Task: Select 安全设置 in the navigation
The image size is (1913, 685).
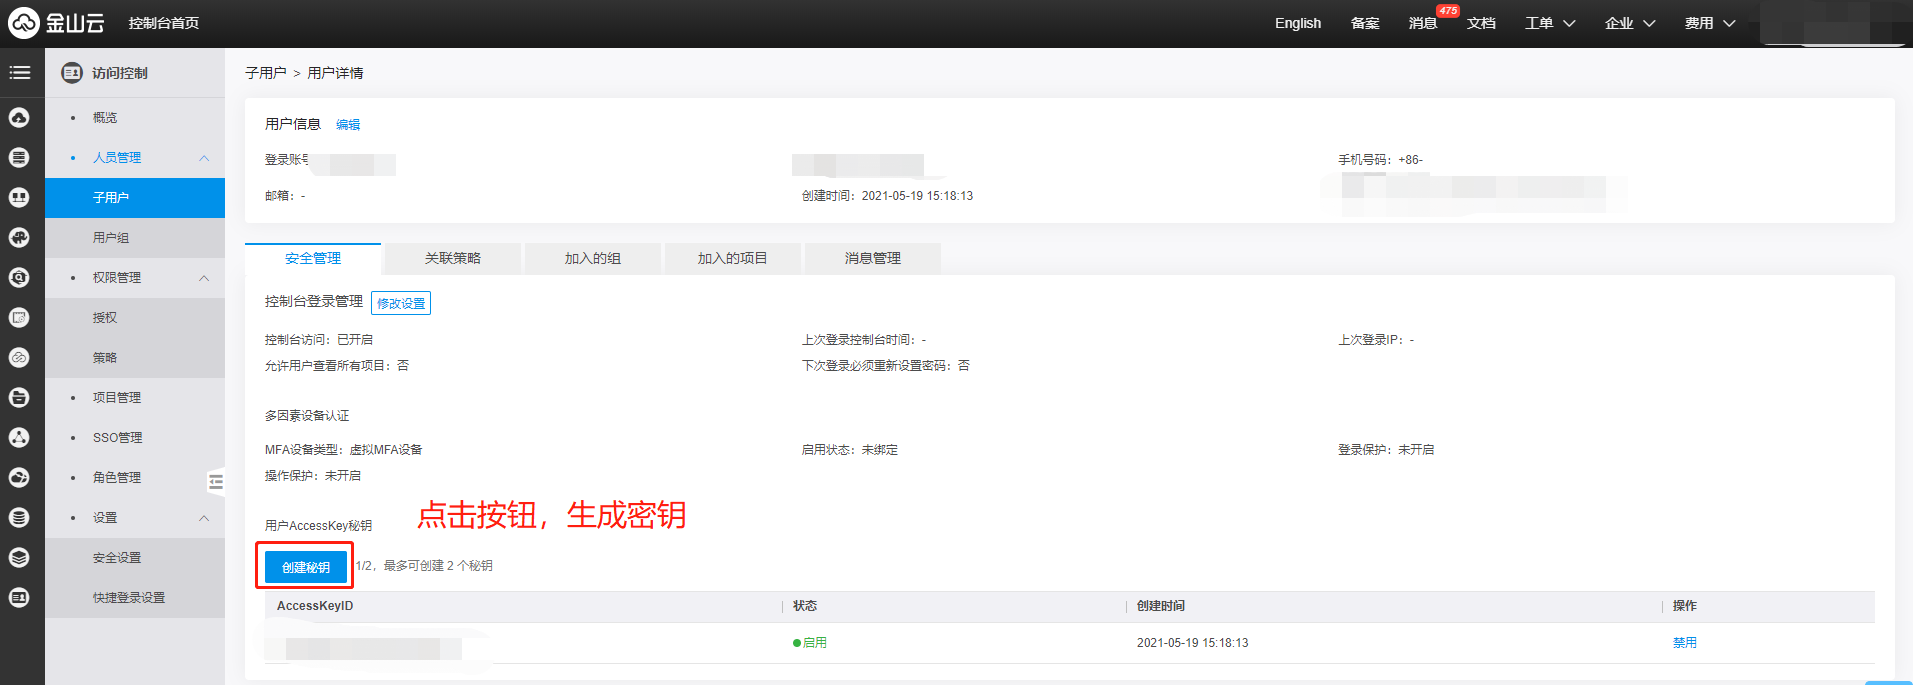Action: pyautogui.click(x=135, y=558)
